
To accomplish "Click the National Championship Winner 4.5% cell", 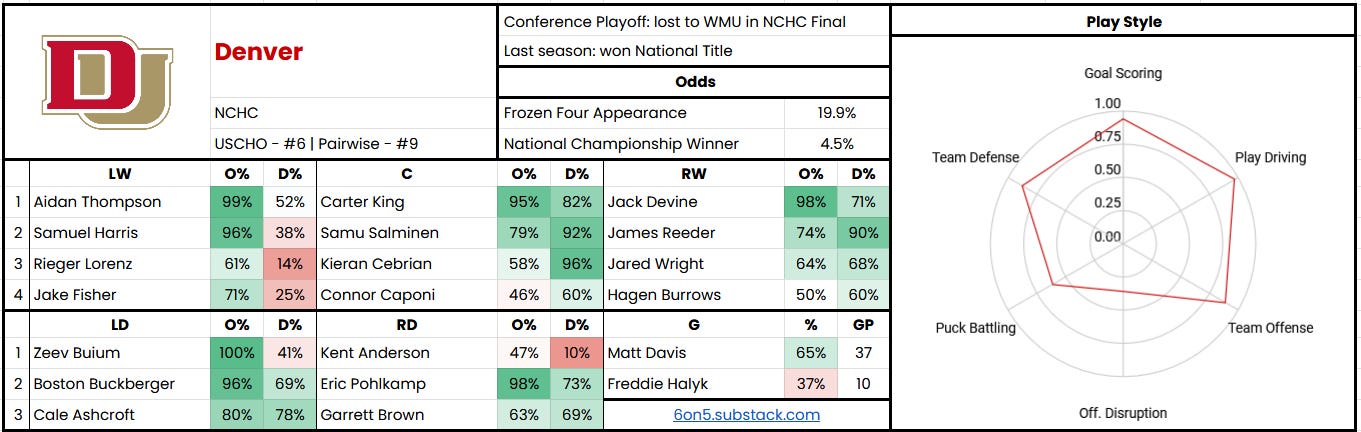I will [x=837, y=144].
